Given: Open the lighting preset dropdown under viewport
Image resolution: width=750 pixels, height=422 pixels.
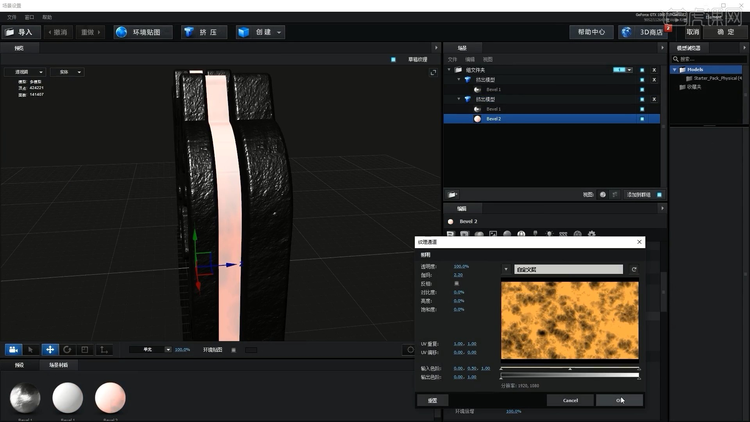Looking at the screenshot, I should [150, 350].
